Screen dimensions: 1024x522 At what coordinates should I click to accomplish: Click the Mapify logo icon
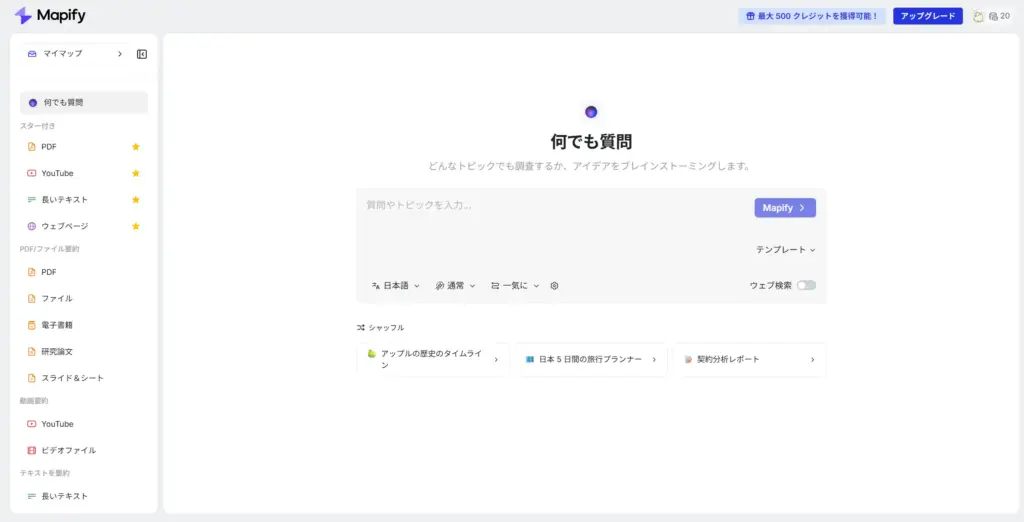23,16
